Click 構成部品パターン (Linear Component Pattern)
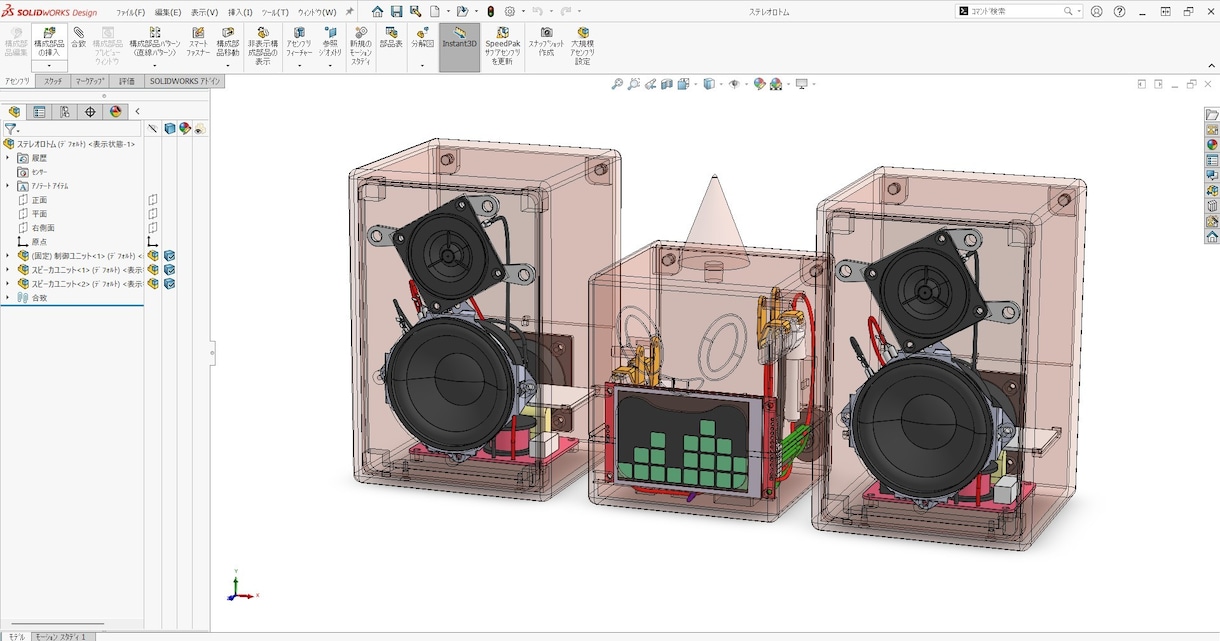1220x641 pixels. 154,44
